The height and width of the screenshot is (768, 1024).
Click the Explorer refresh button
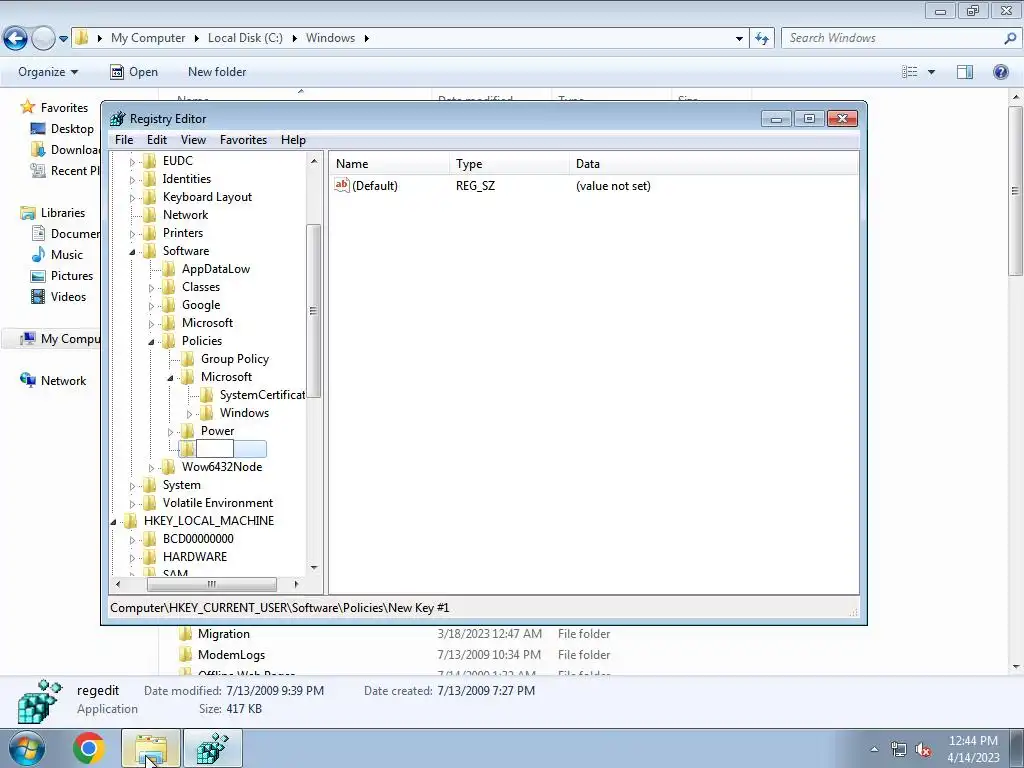pos(762,39)
